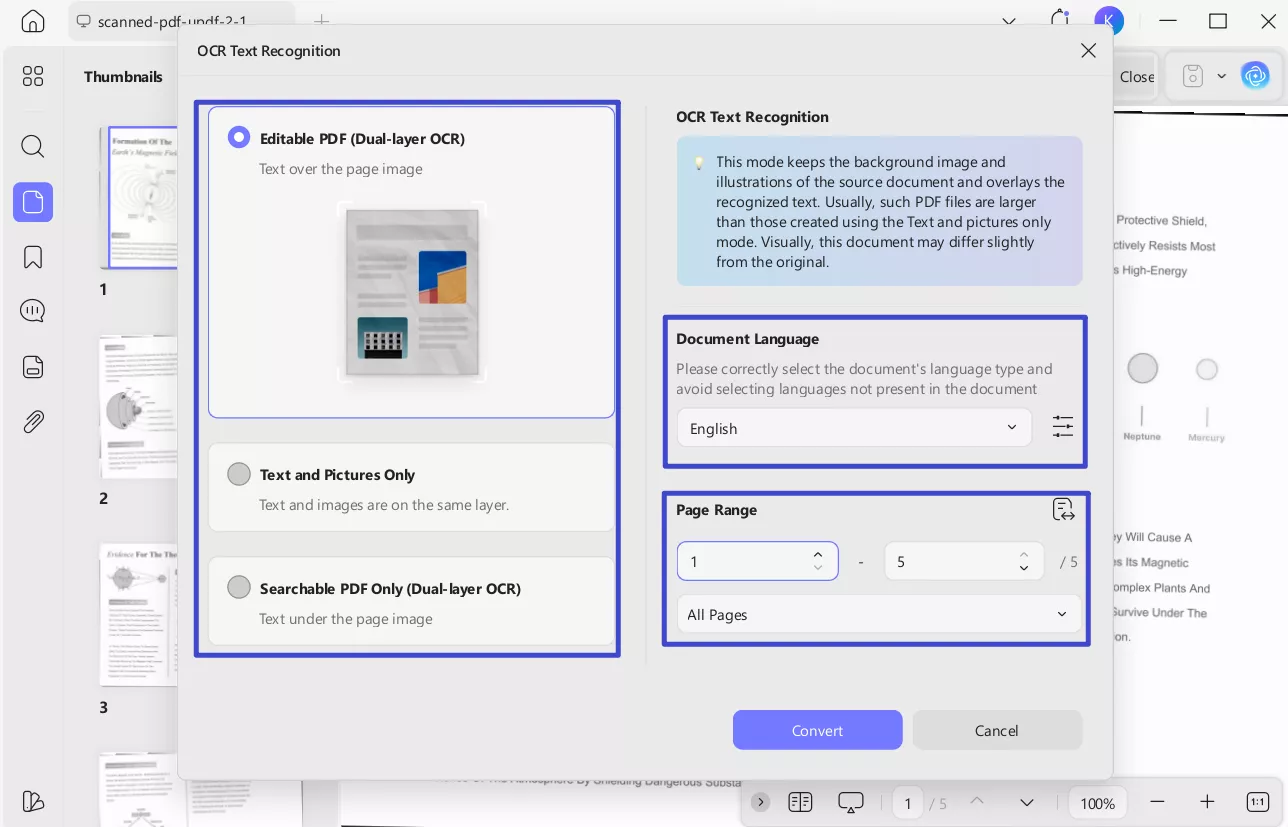Click the page range swap icon

(x=1063, y=510)
